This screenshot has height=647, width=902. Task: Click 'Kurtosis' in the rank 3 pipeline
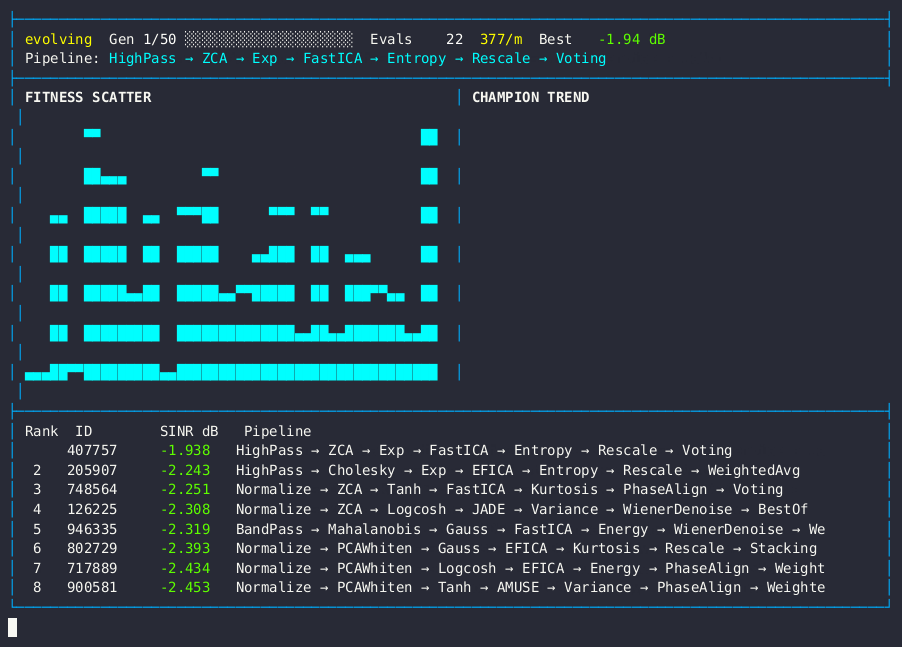pyautogui.click(x=564, y=489)
